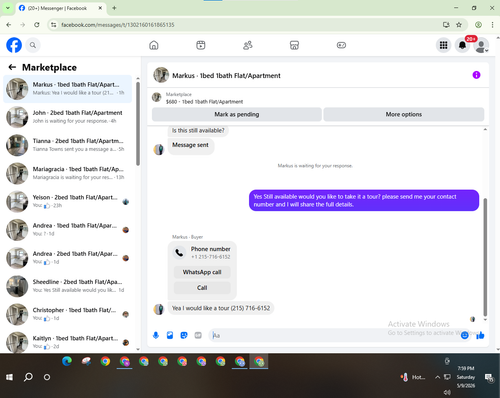Open Microsoft Edge from taskbar
This screenshot has height=398, width=500.
[67, 361]
